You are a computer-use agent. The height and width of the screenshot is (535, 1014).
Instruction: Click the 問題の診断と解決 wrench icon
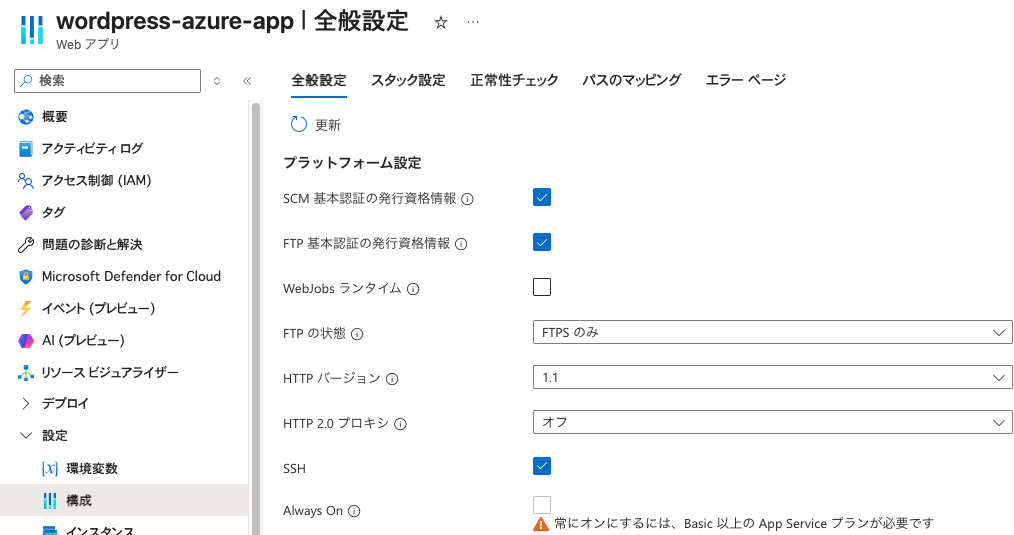click(x=26, y=245)
